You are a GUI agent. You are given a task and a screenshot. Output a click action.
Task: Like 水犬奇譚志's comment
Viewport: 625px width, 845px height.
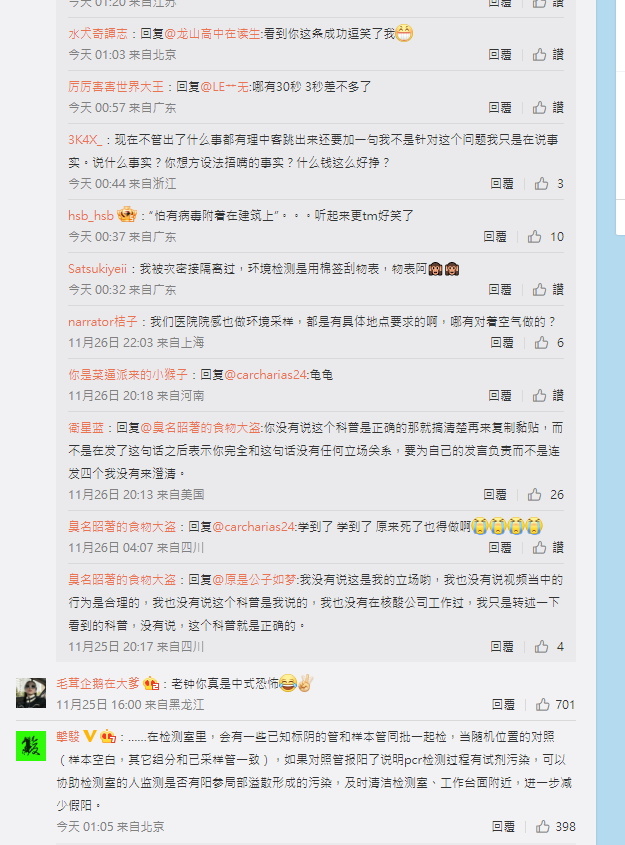click(548, 54)
